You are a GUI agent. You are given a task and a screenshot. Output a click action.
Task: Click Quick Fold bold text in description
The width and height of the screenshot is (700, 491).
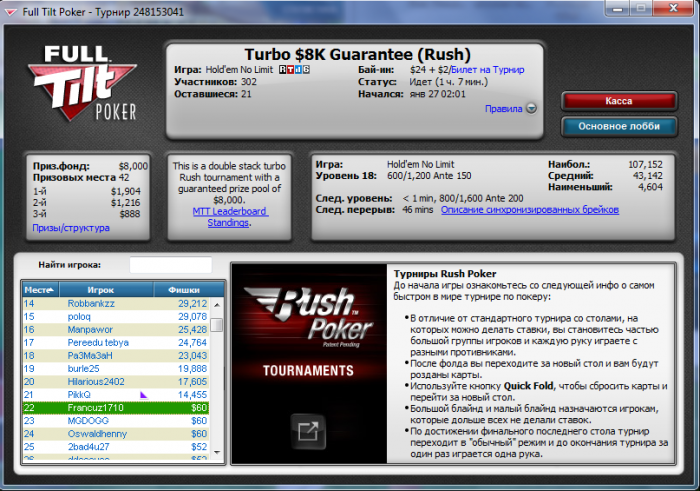(529, 386)
